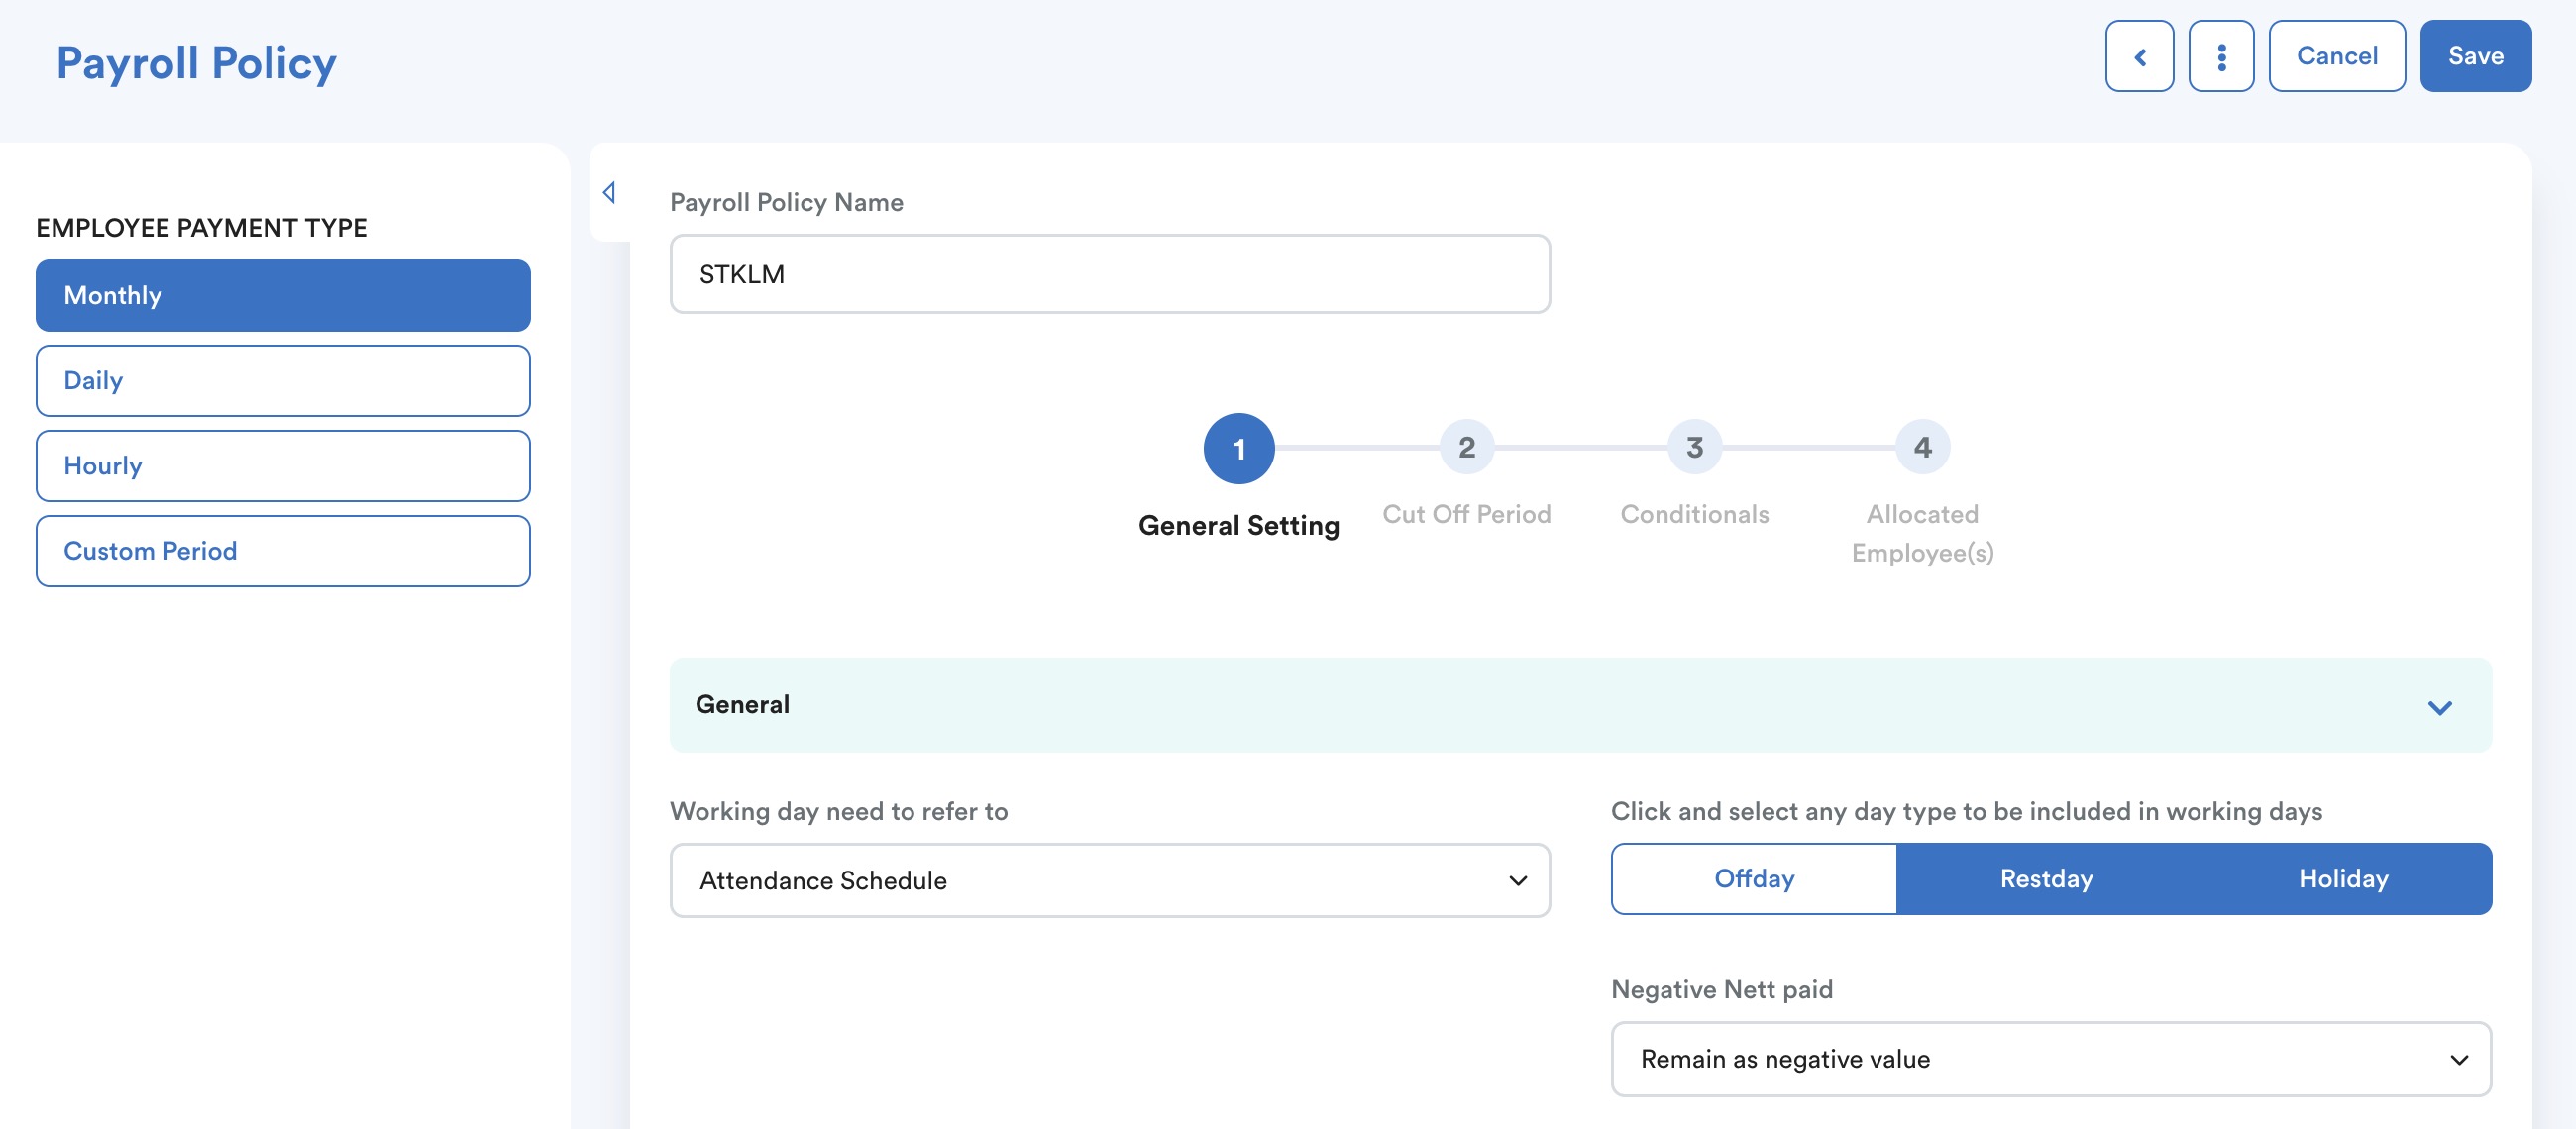Viewport: 2576px width, 1129px height.
Task: Collapse the General section chevron
Action: [2439, 707]
